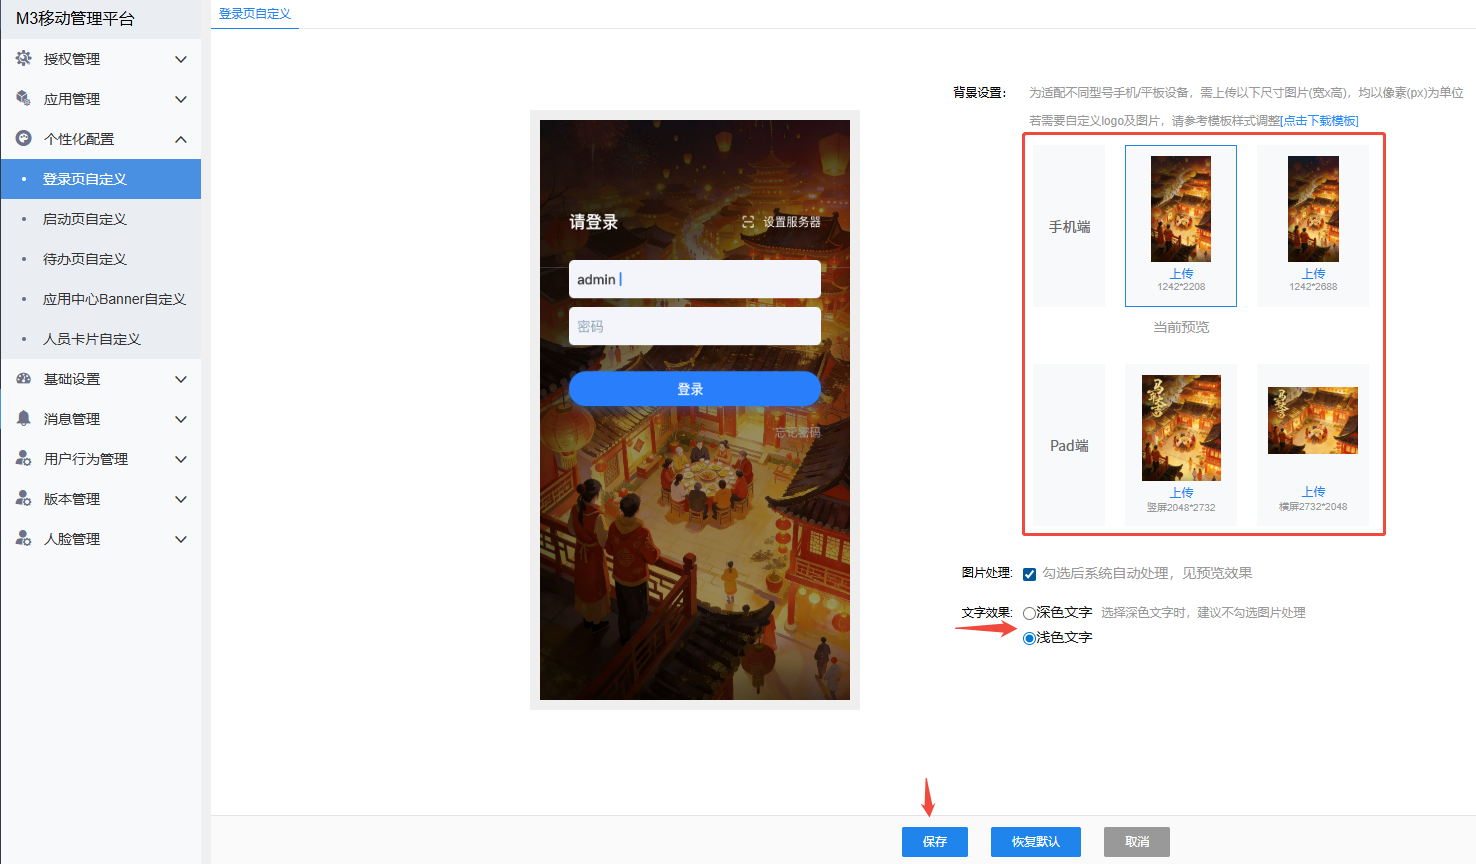Screen dimensions: 1476x864
Task: Click the 授权管理 gear icon in sidebar
Action: pyautogui.click(x=24, y=59)
